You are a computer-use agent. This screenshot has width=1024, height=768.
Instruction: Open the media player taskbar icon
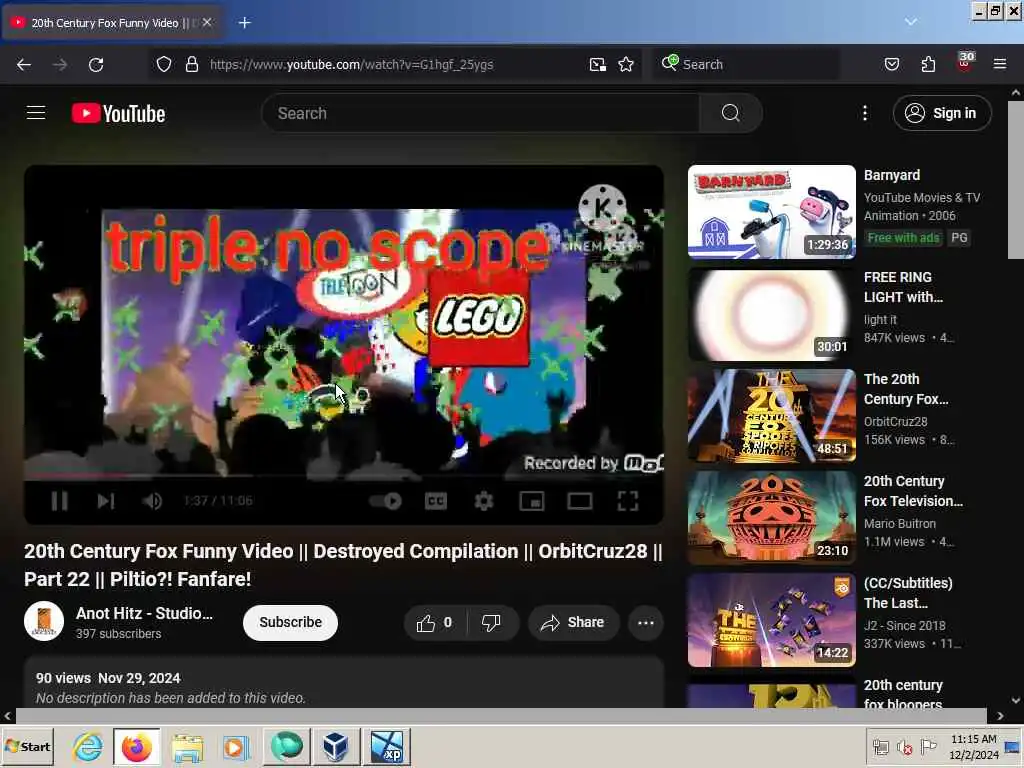235,746
